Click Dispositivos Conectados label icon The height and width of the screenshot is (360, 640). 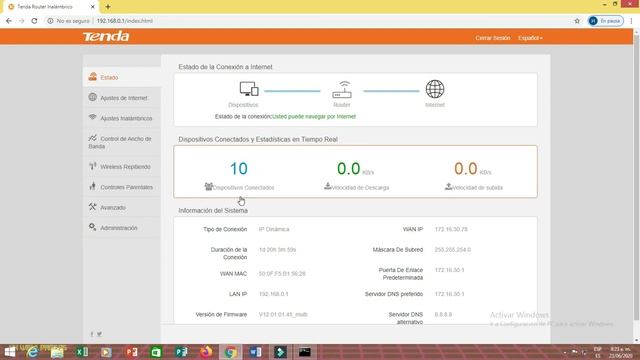click(209, 187)
